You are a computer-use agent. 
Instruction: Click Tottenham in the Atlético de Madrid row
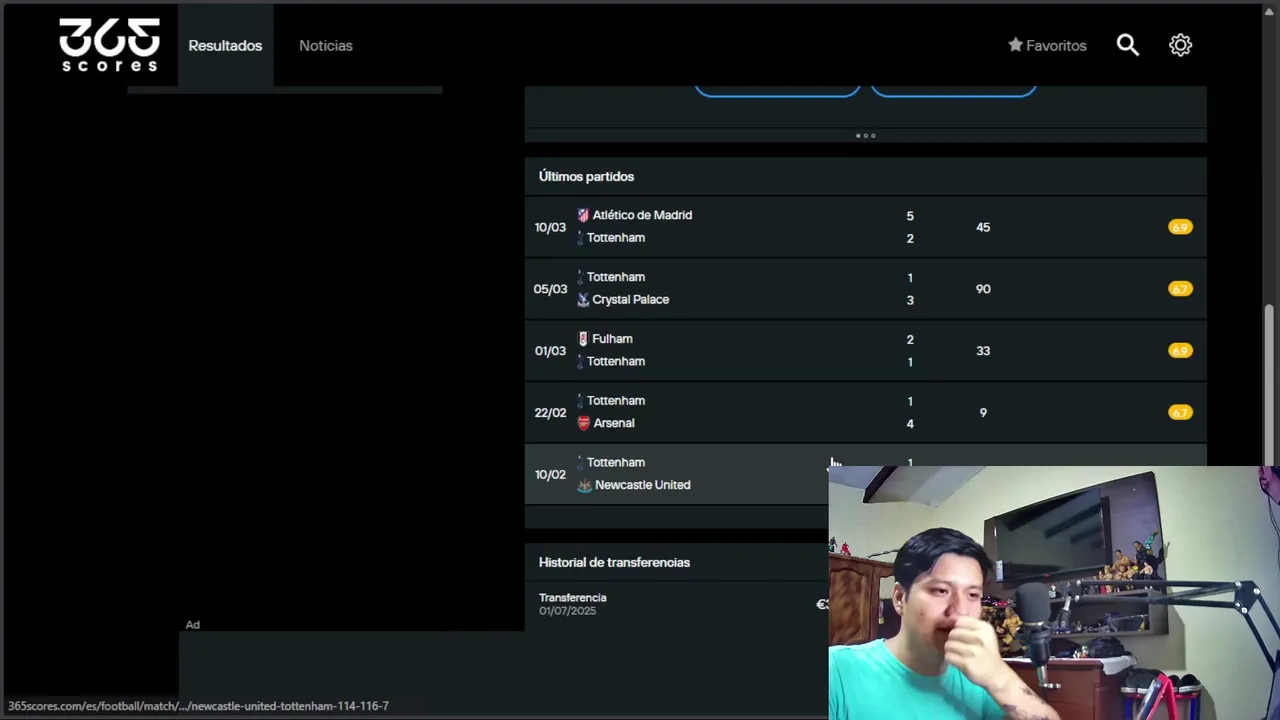pos(616,238)
